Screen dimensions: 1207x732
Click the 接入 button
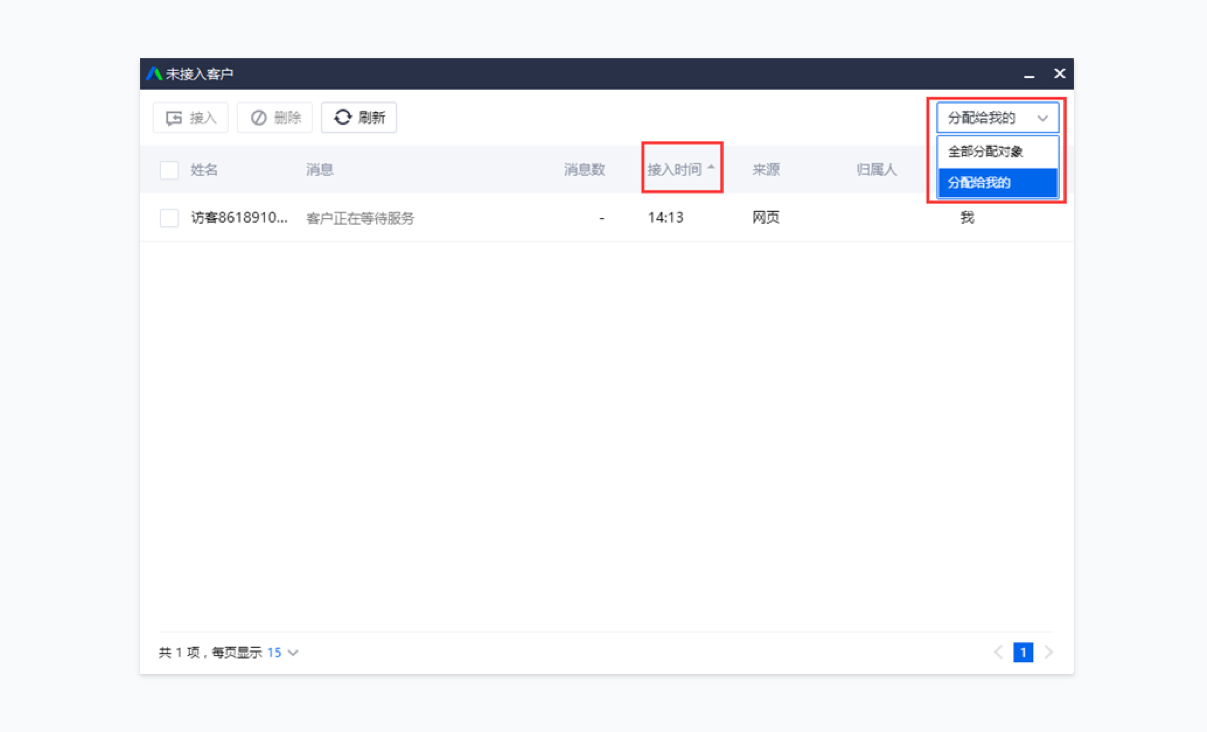click(191, 118)
